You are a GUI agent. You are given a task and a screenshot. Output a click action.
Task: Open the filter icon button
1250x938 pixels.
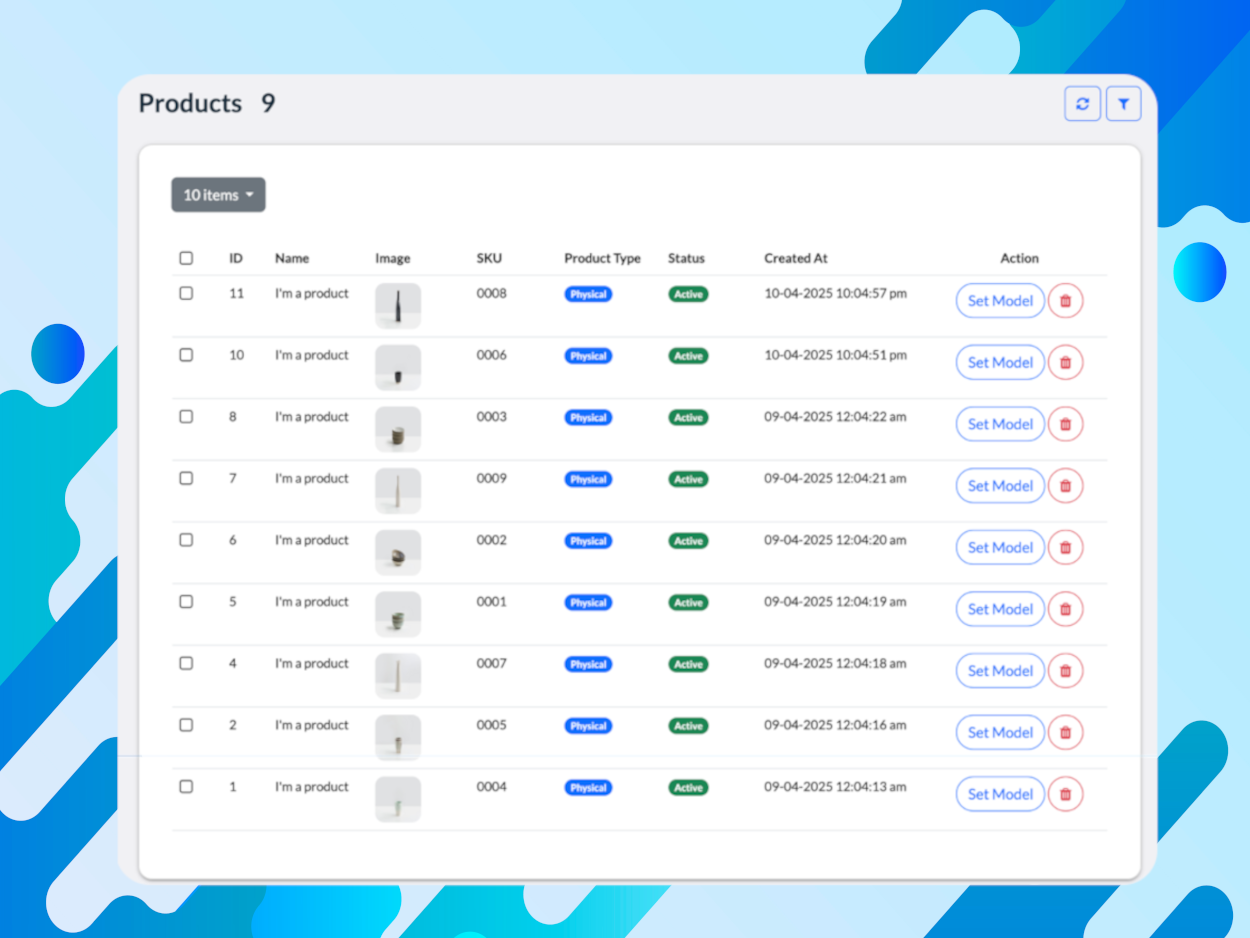(1124, 103)
